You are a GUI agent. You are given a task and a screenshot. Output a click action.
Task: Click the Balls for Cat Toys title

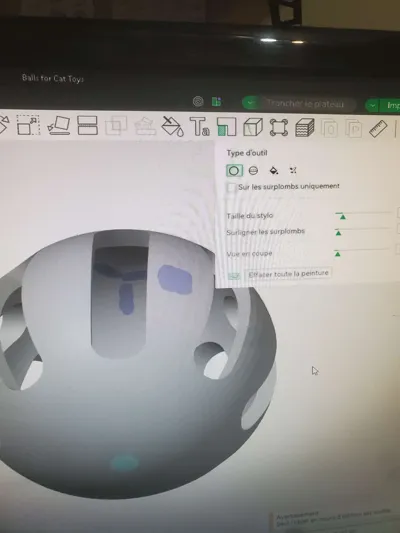53,78
